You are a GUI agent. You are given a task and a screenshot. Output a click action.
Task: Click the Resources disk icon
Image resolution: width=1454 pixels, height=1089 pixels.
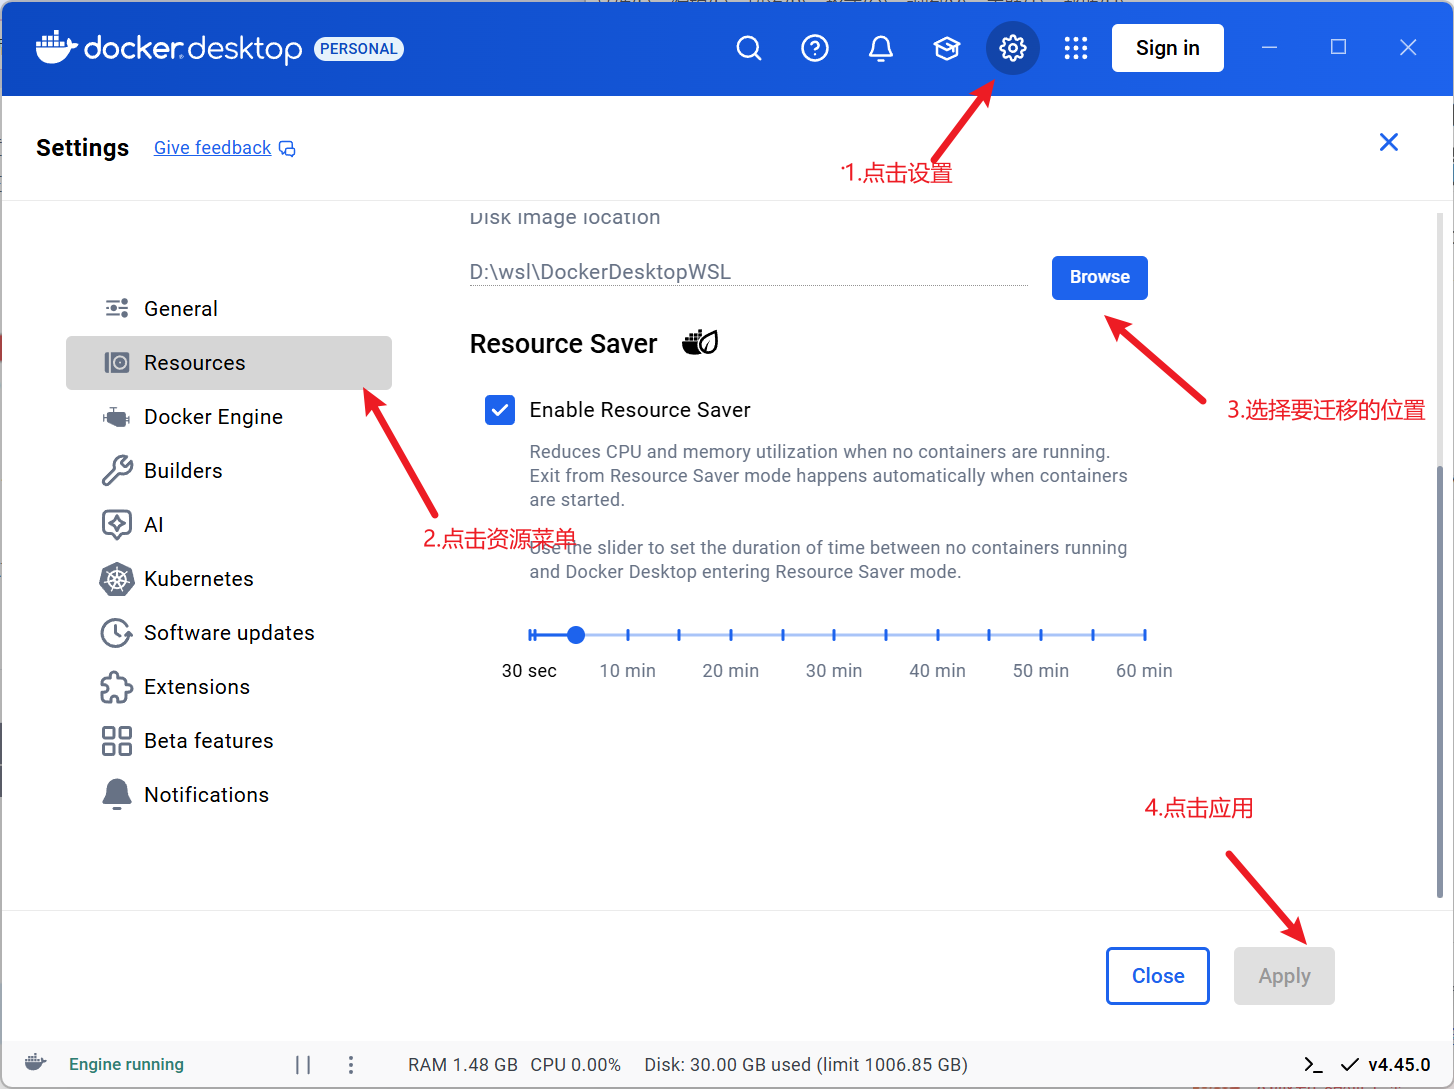click(117, 362)
